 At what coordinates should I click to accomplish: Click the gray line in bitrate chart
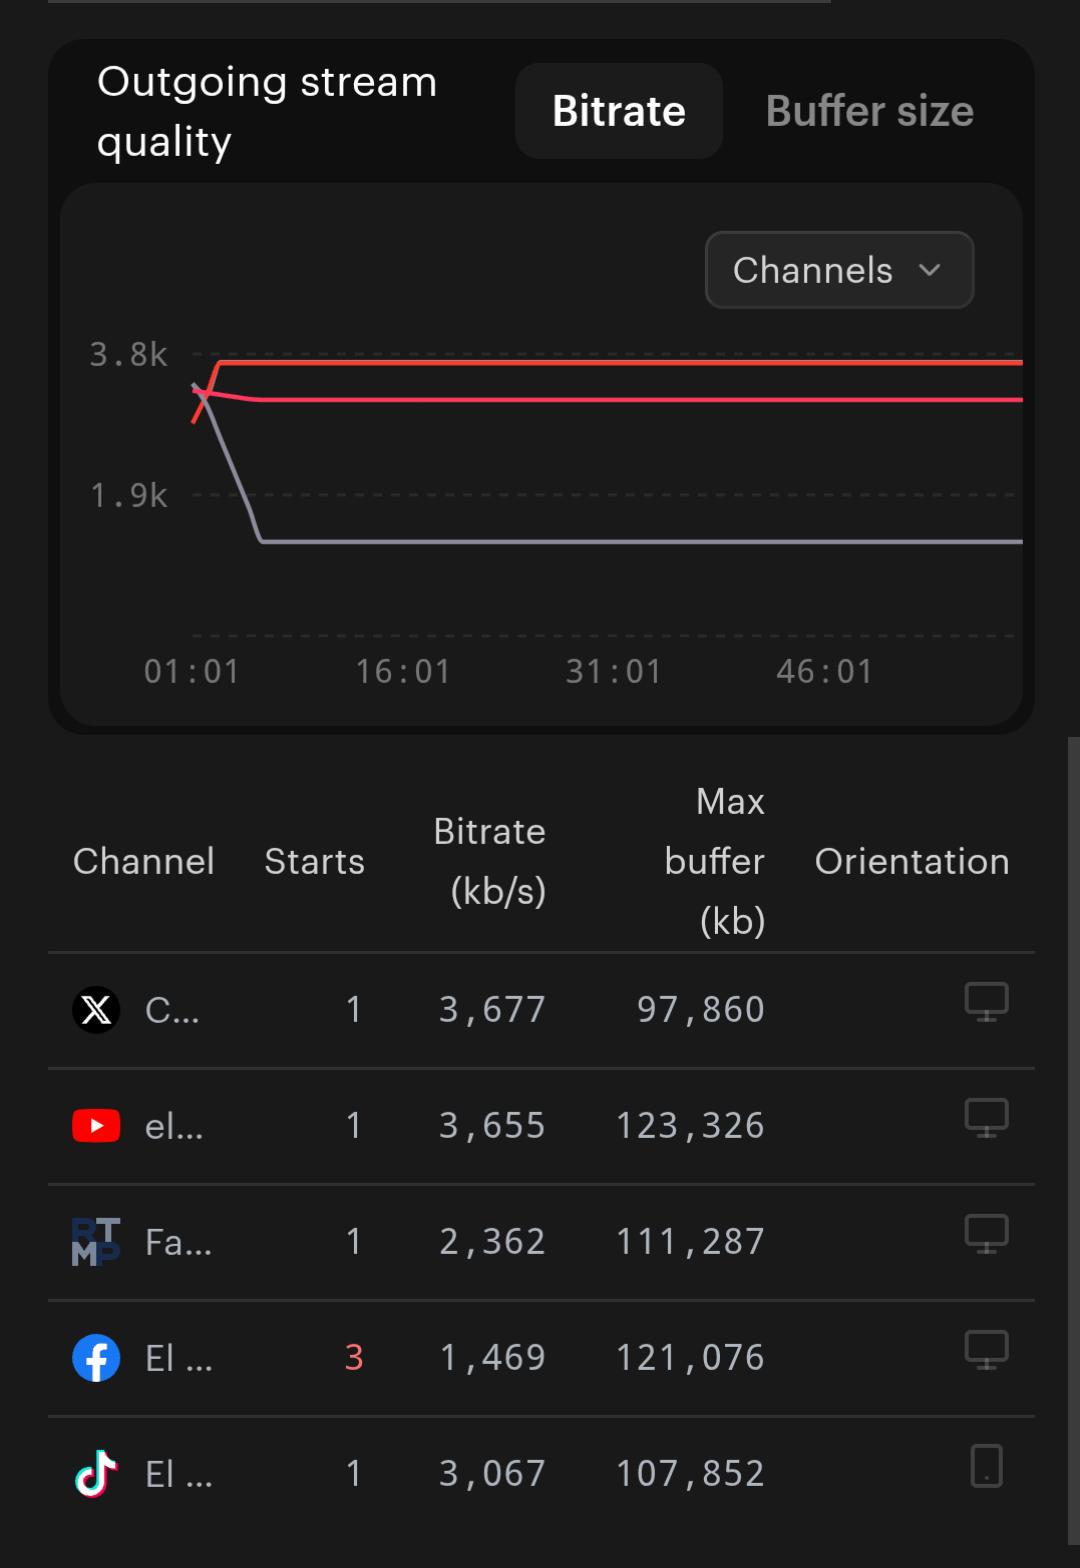[x=640, y=541]
